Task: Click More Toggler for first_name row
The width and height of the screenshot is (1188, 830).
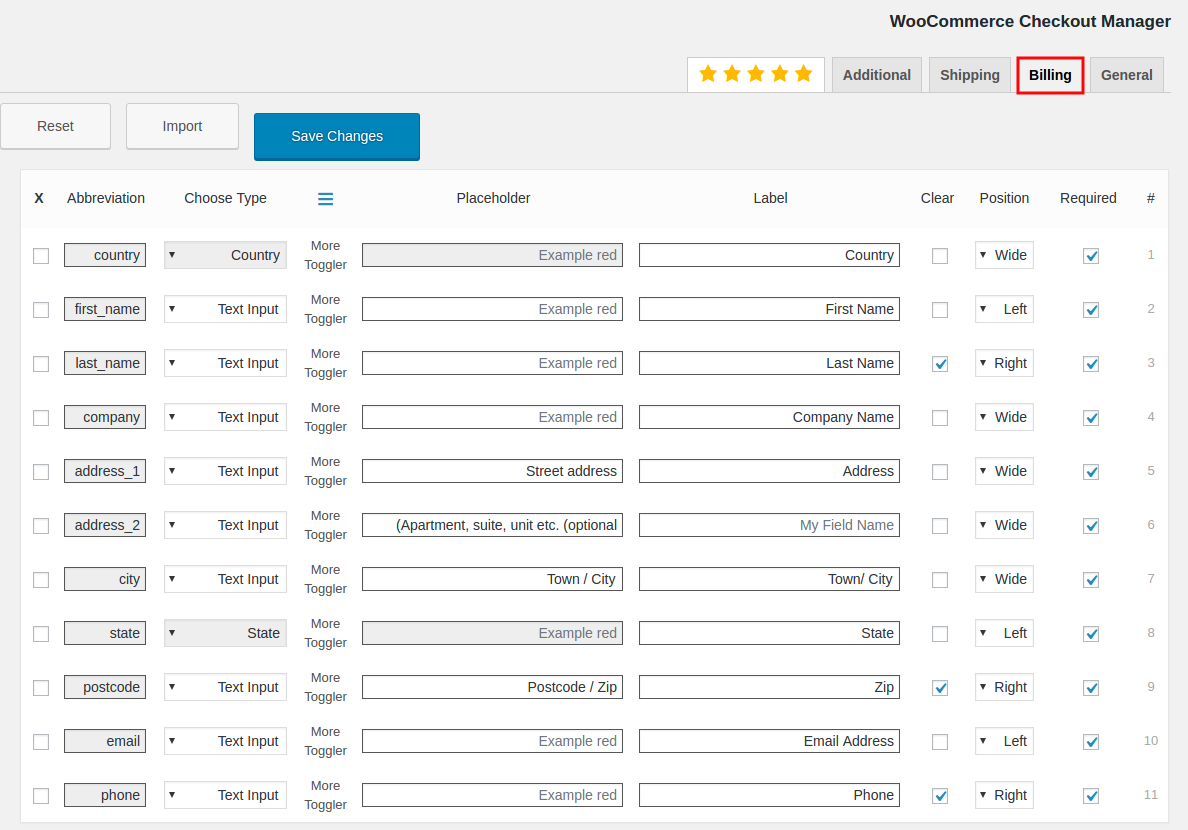Action: pyautogui.click(x=325, y=309)
